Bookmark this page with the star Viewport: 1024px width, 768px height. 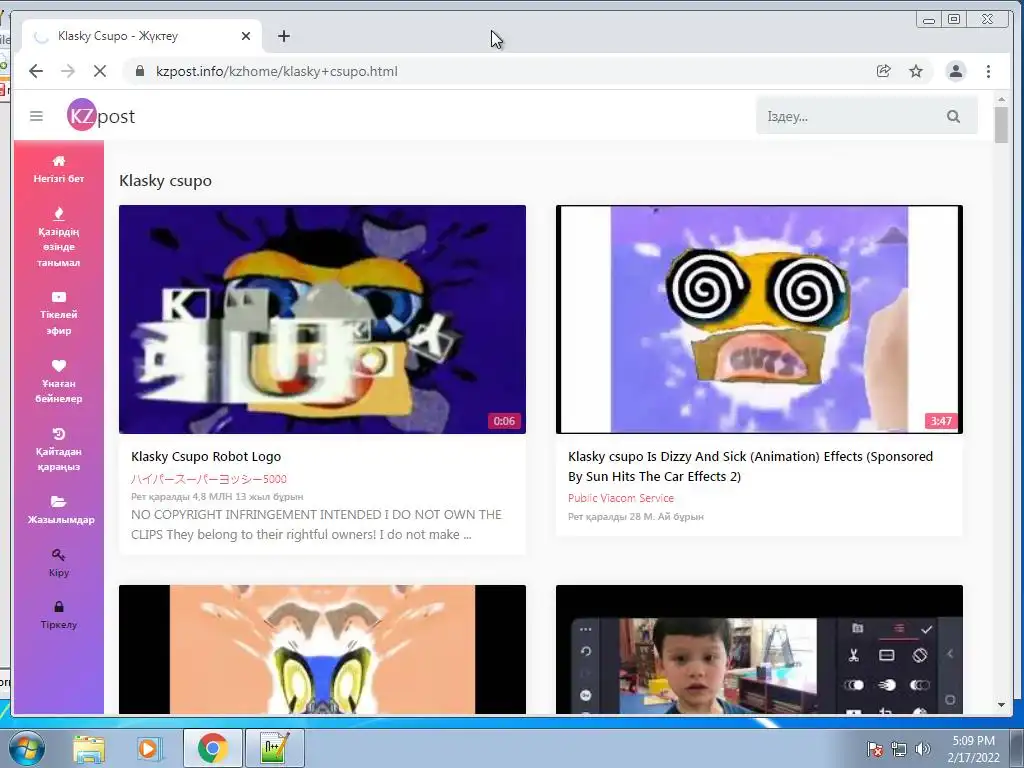pyautogui.click(x=916, y=71)
